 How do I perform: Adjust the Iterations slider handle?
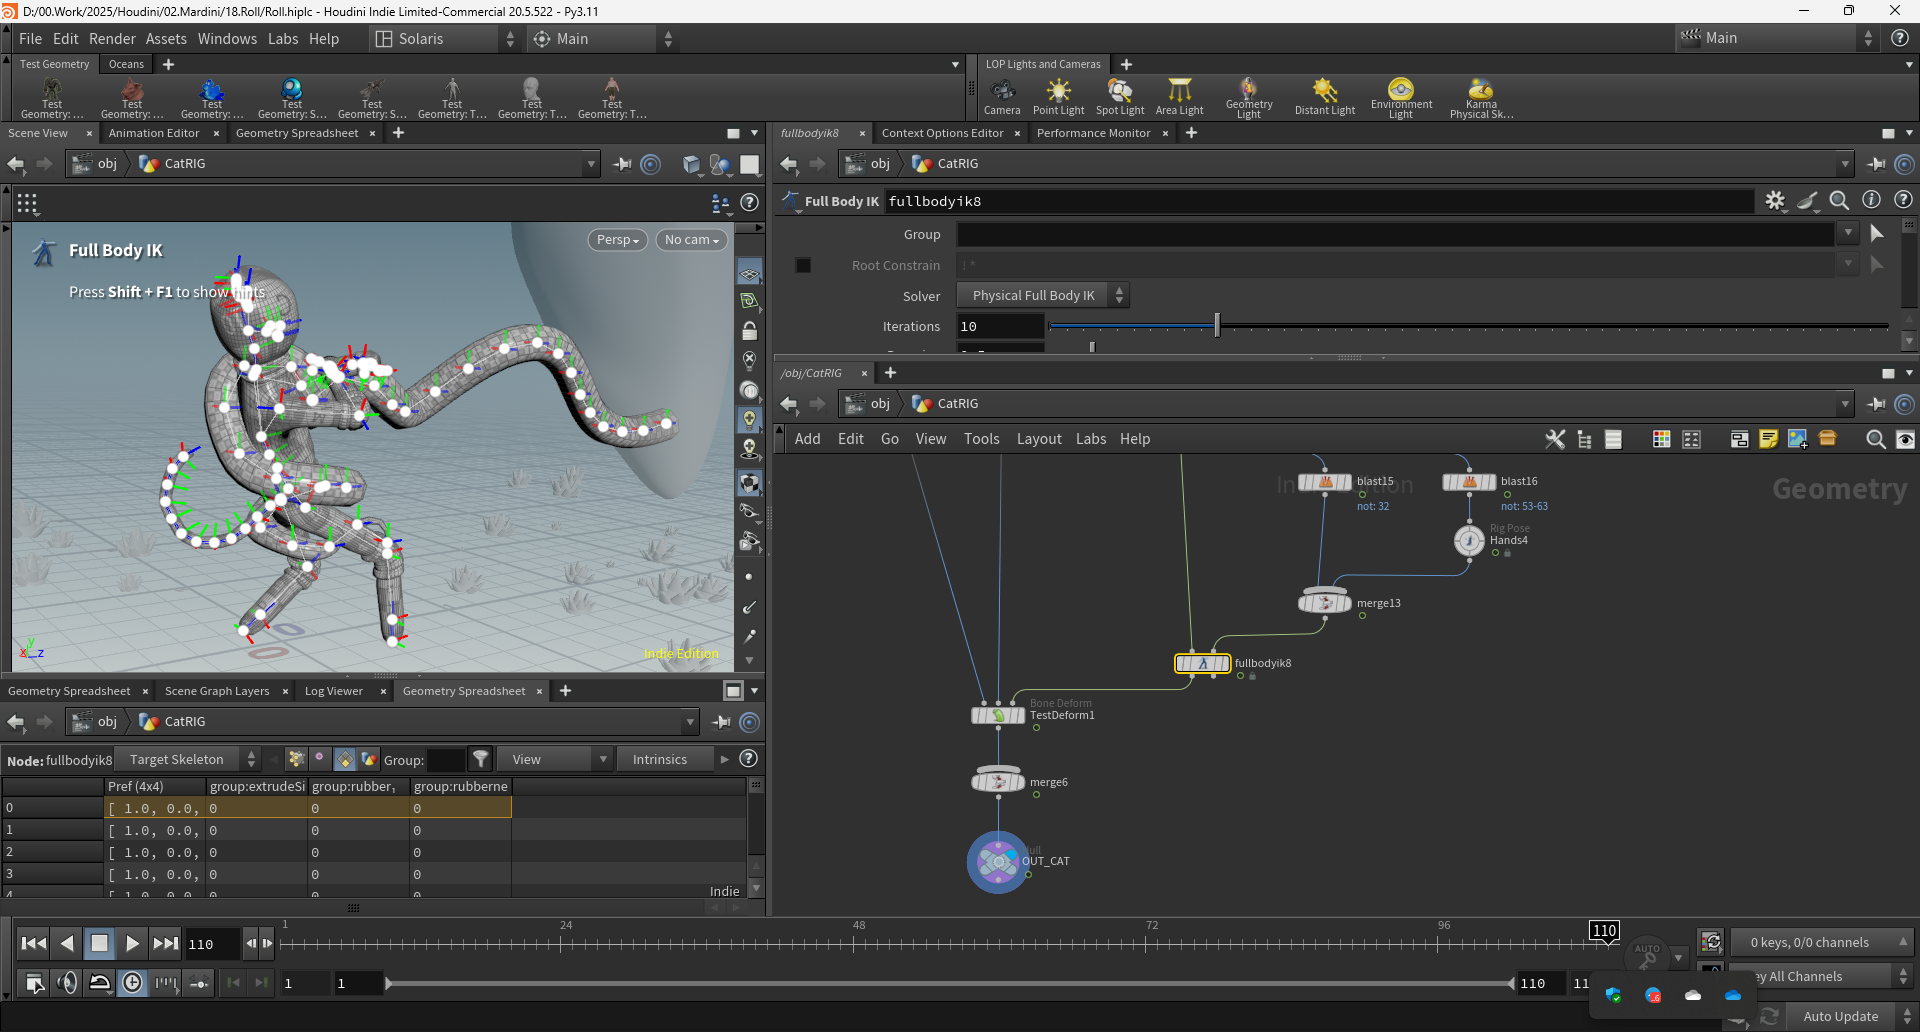[x=1217, y=325]
